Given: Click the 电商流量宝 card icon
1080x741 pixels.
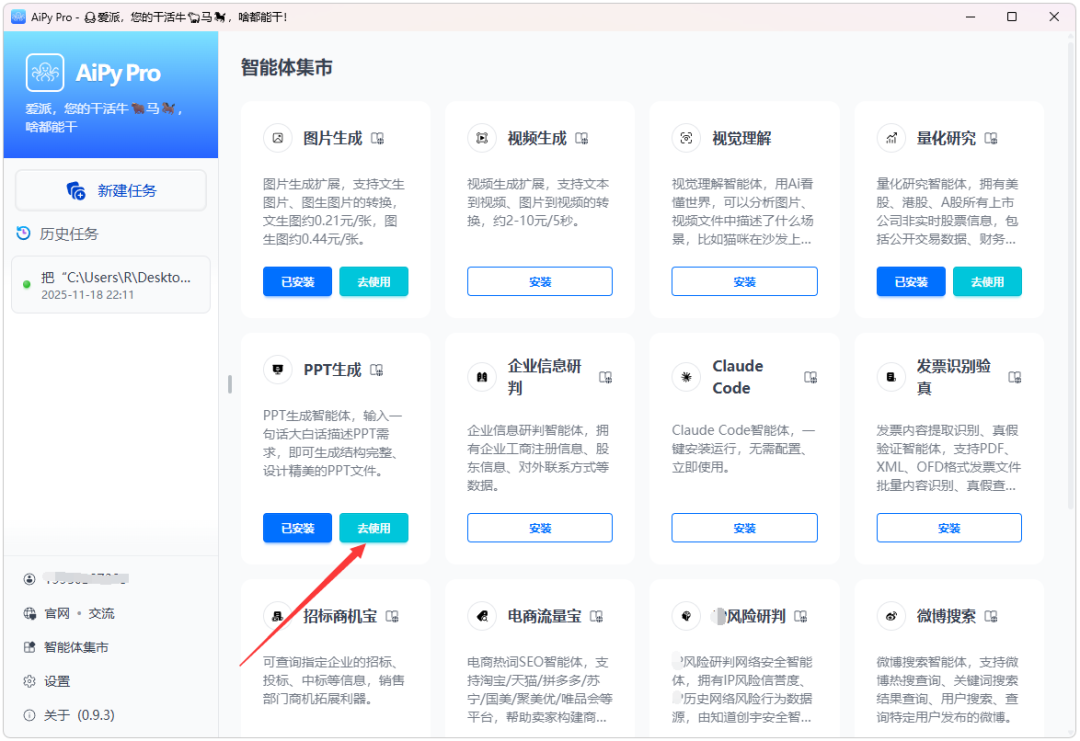Looking at the screenshot, I should tap(482, 616).
